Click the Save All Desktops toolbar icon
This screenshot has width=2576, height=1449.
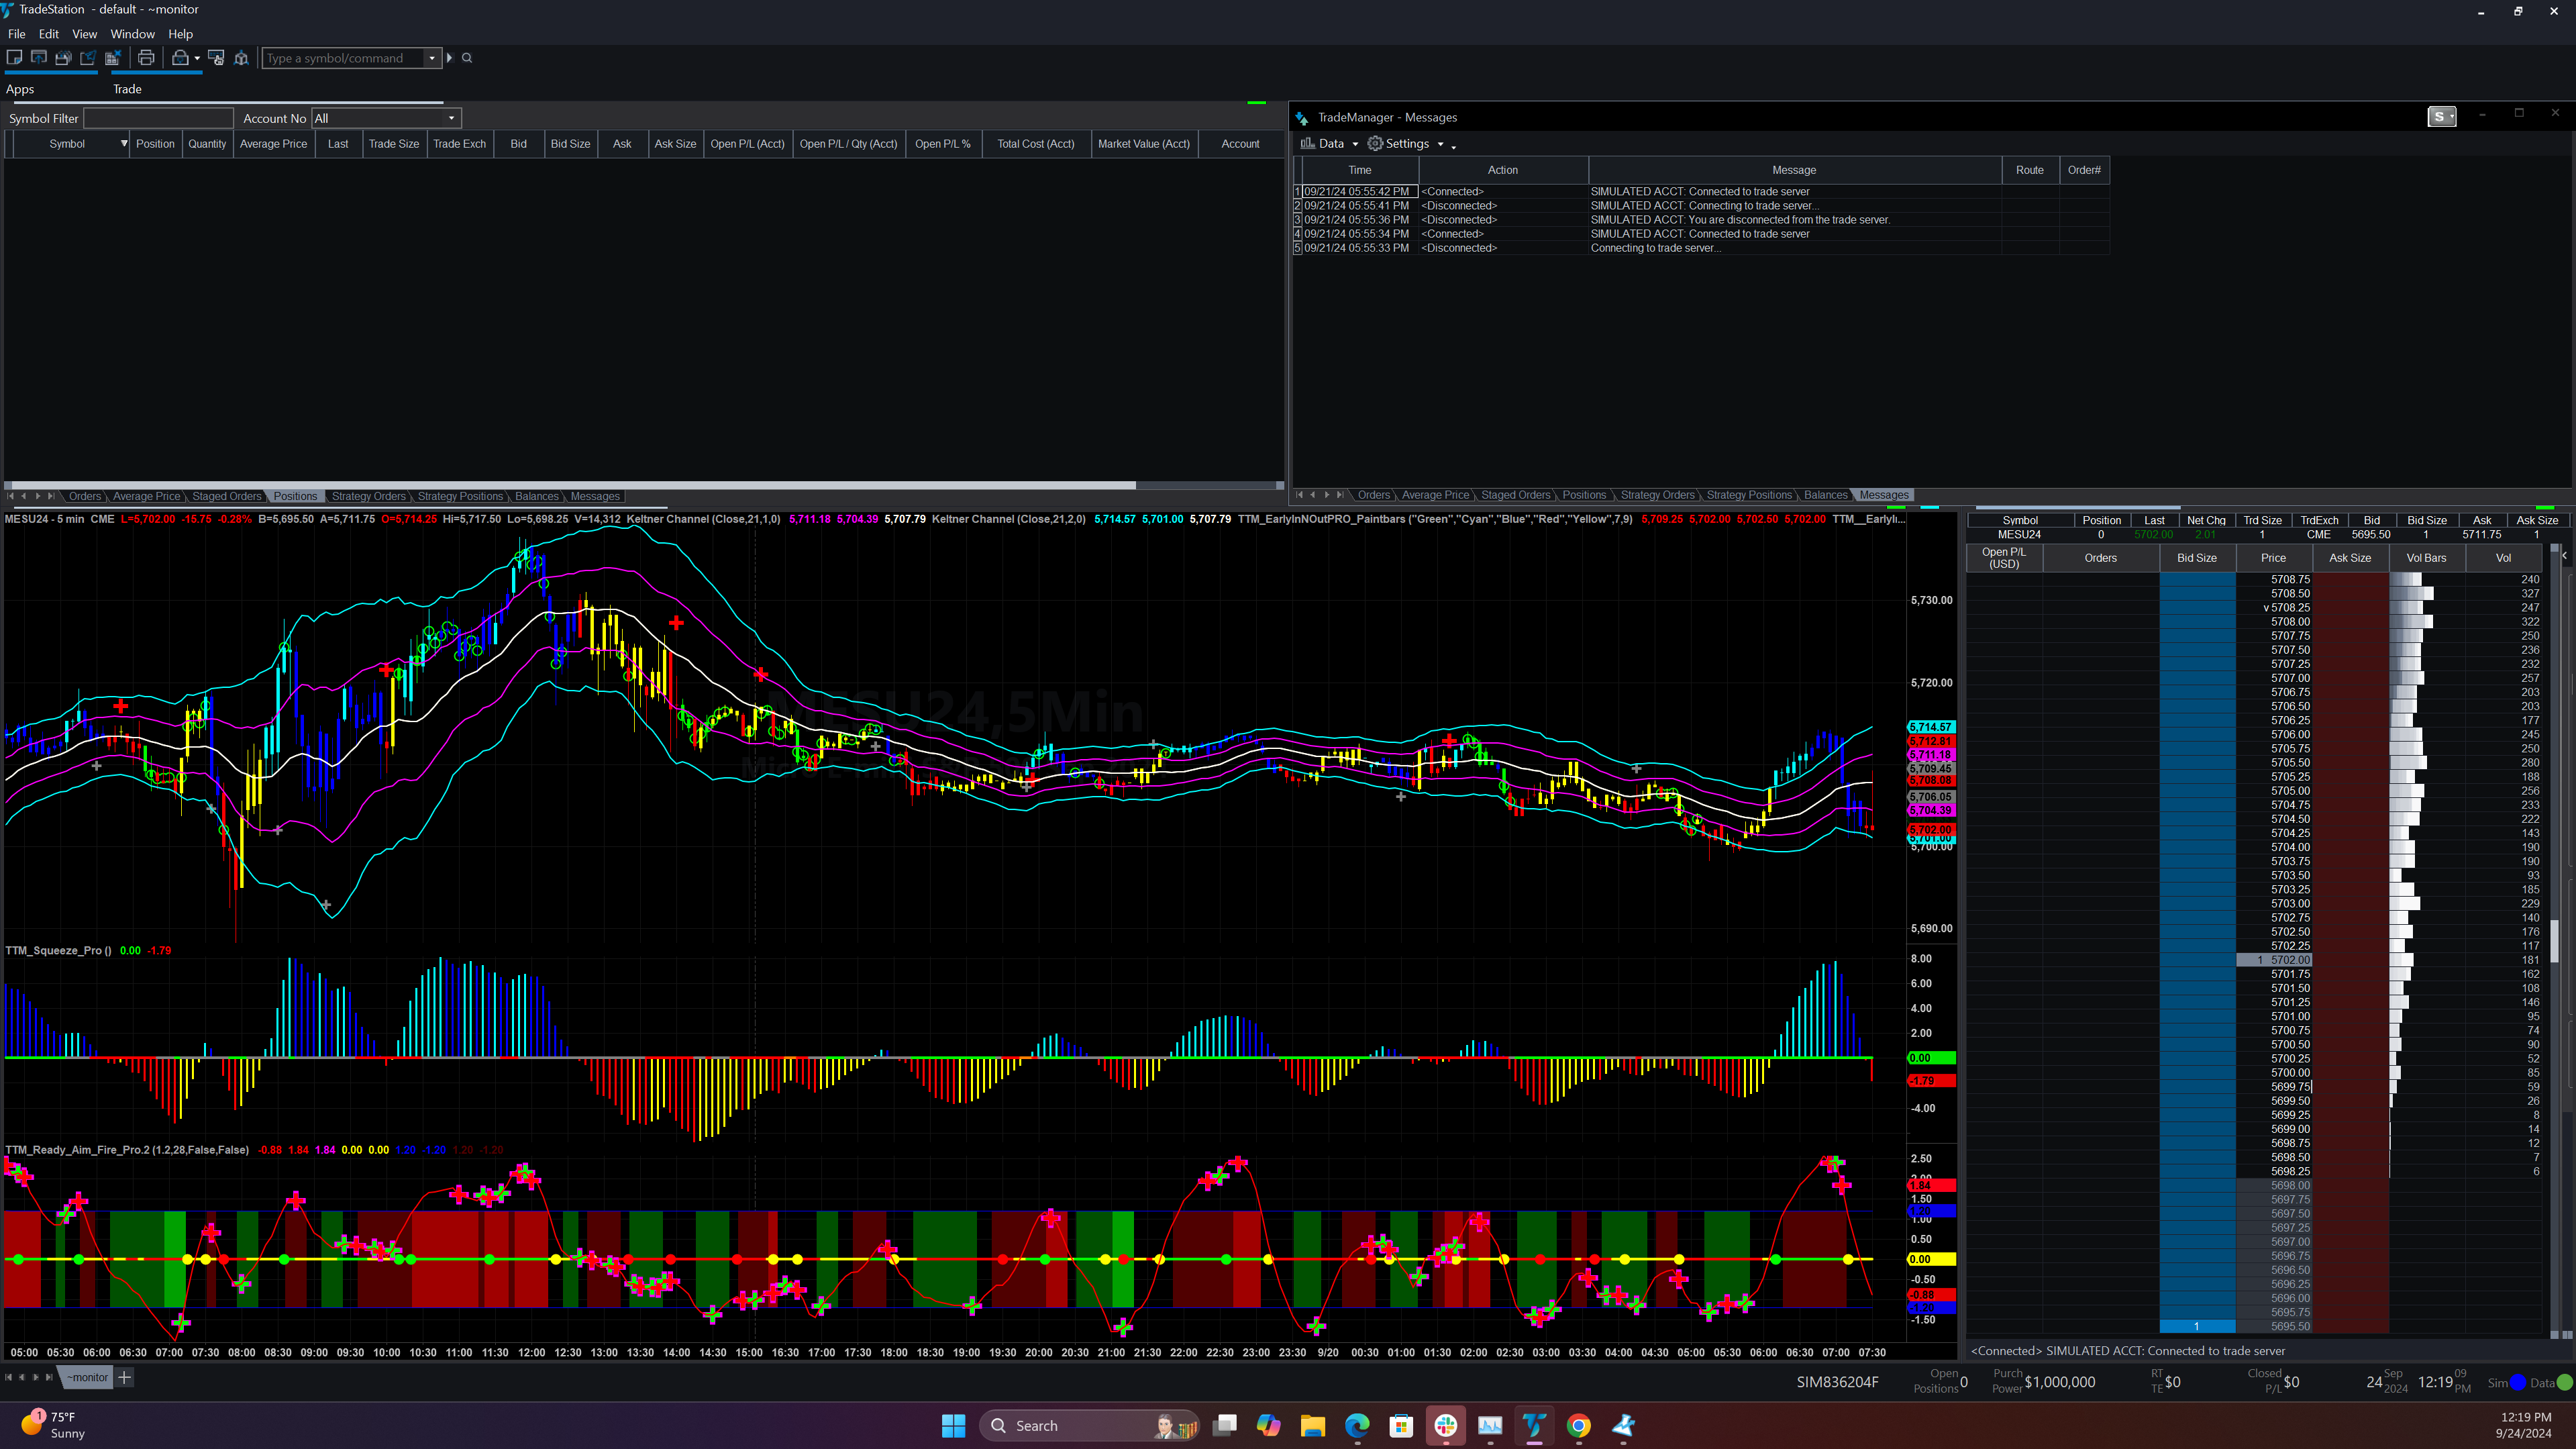[63, 58]
